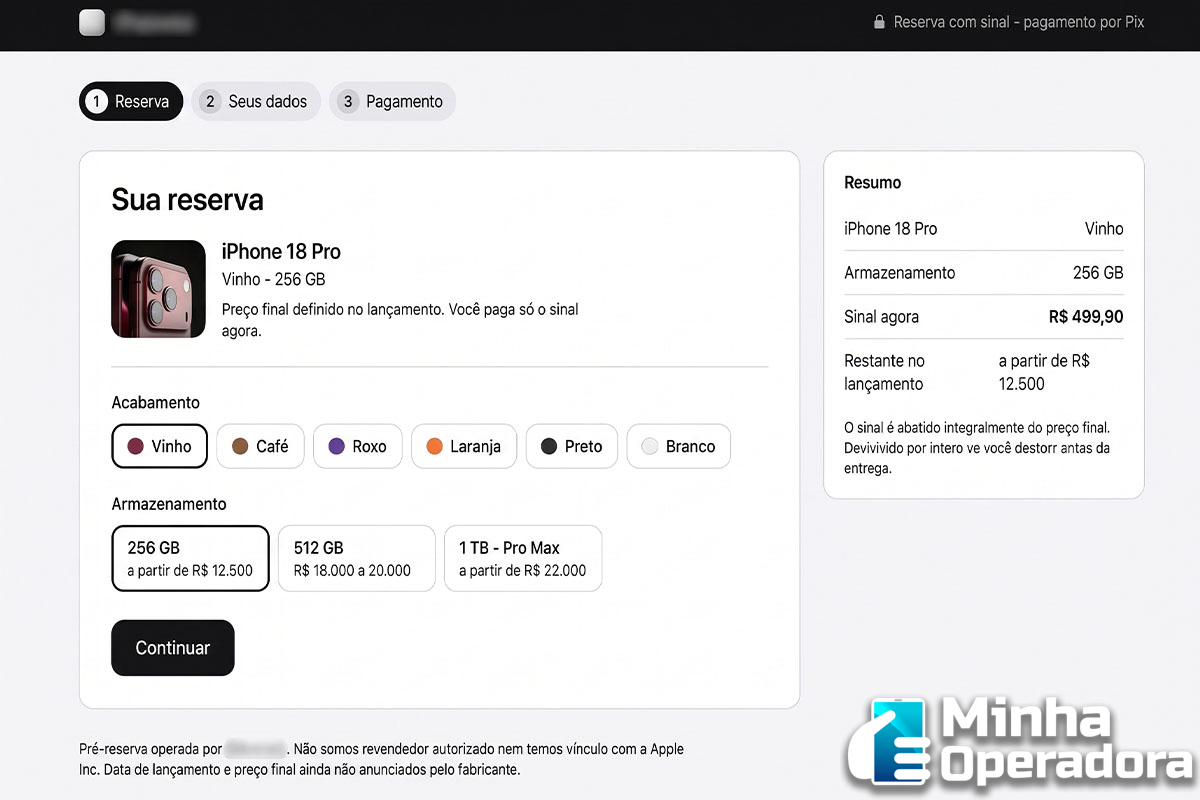Click the 'R$ 499,90' sinal value

(x=1086, y=317)
